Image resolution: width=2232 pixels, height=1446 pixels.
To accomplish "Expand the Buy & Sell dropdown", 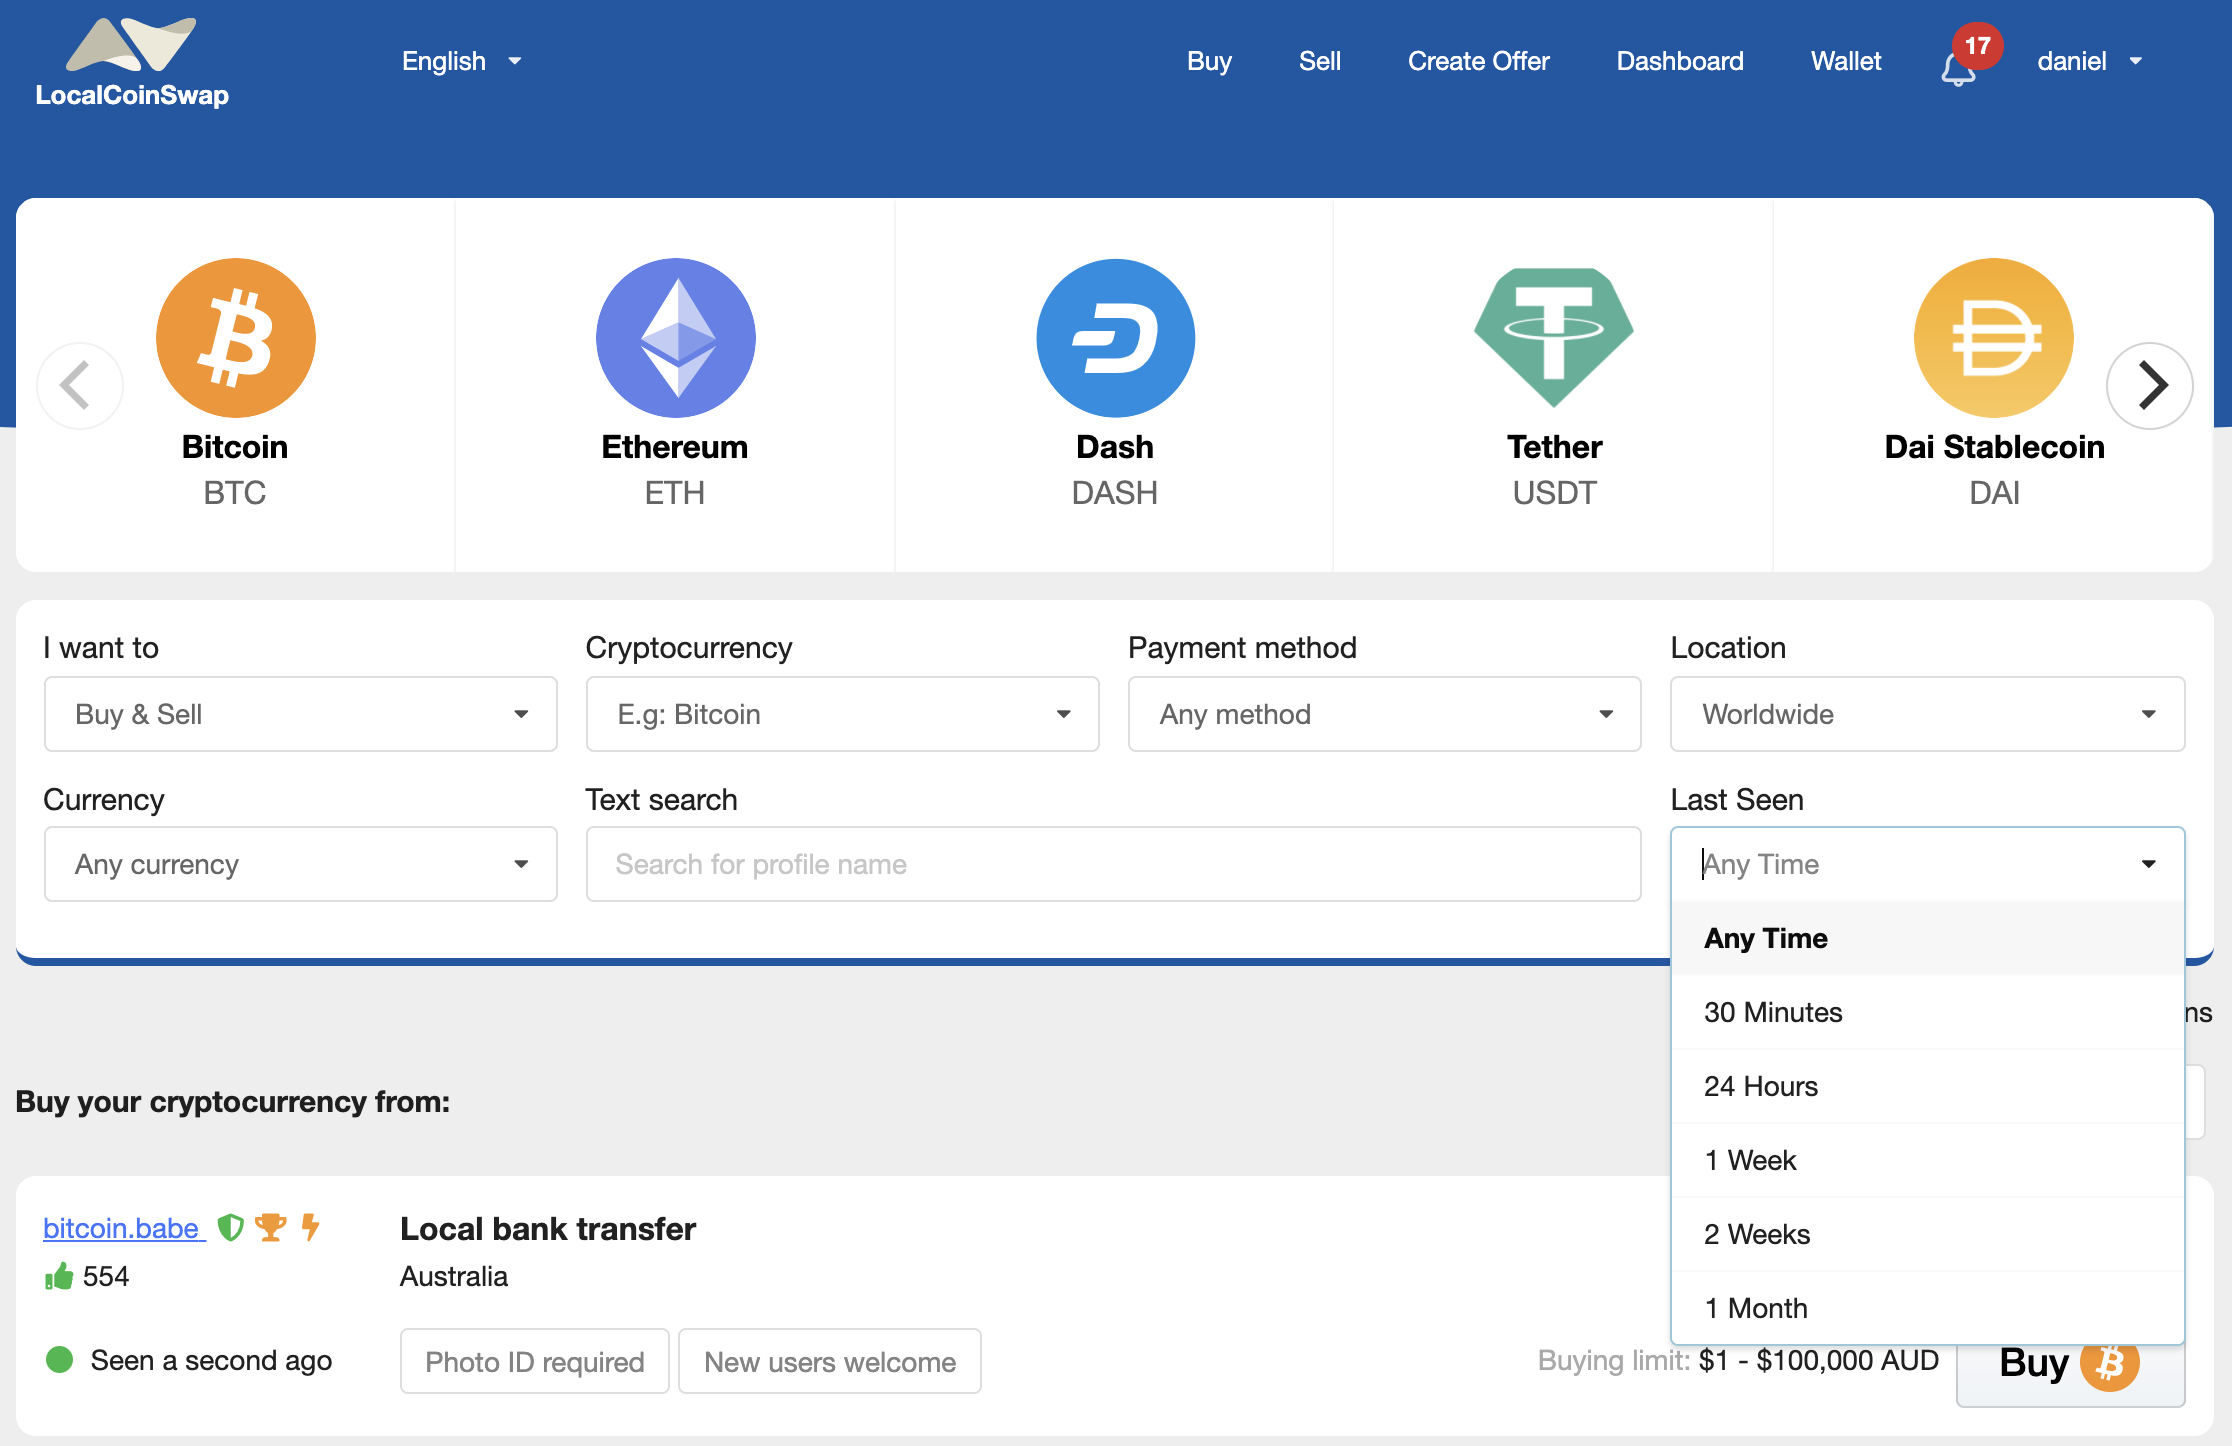I will pos(301,714).
